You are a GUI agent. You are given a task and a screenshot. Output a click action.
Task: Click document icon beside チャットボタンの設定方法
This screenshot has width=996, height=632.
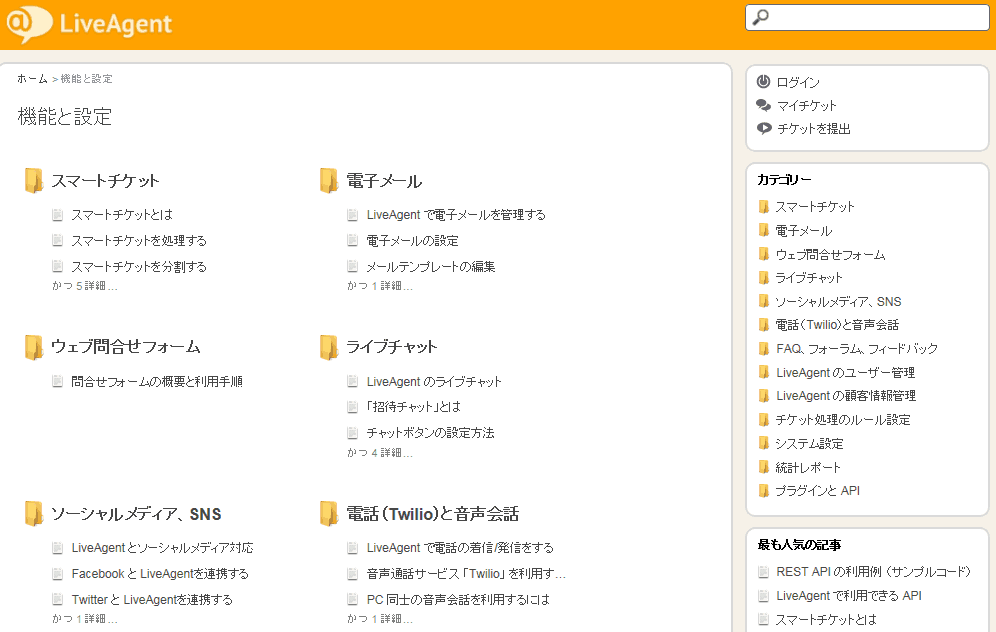353,433
